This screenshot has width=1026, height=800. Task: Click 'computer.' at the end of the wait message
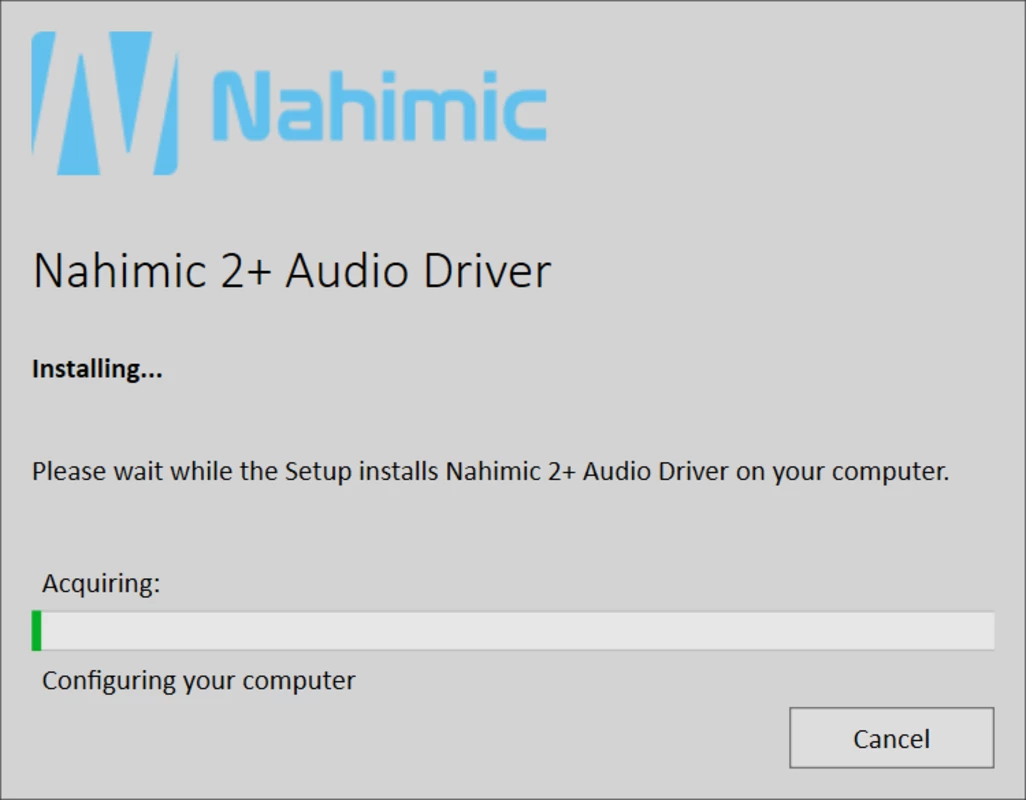pos(890,472)
